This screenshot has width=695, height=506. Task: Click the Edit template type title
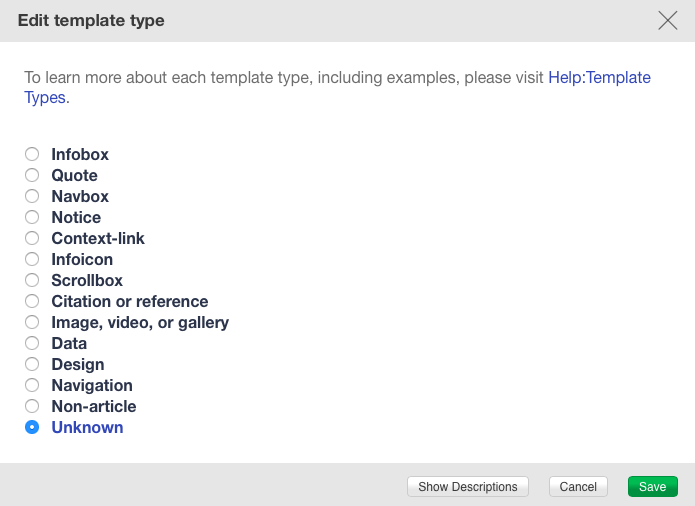91,20
